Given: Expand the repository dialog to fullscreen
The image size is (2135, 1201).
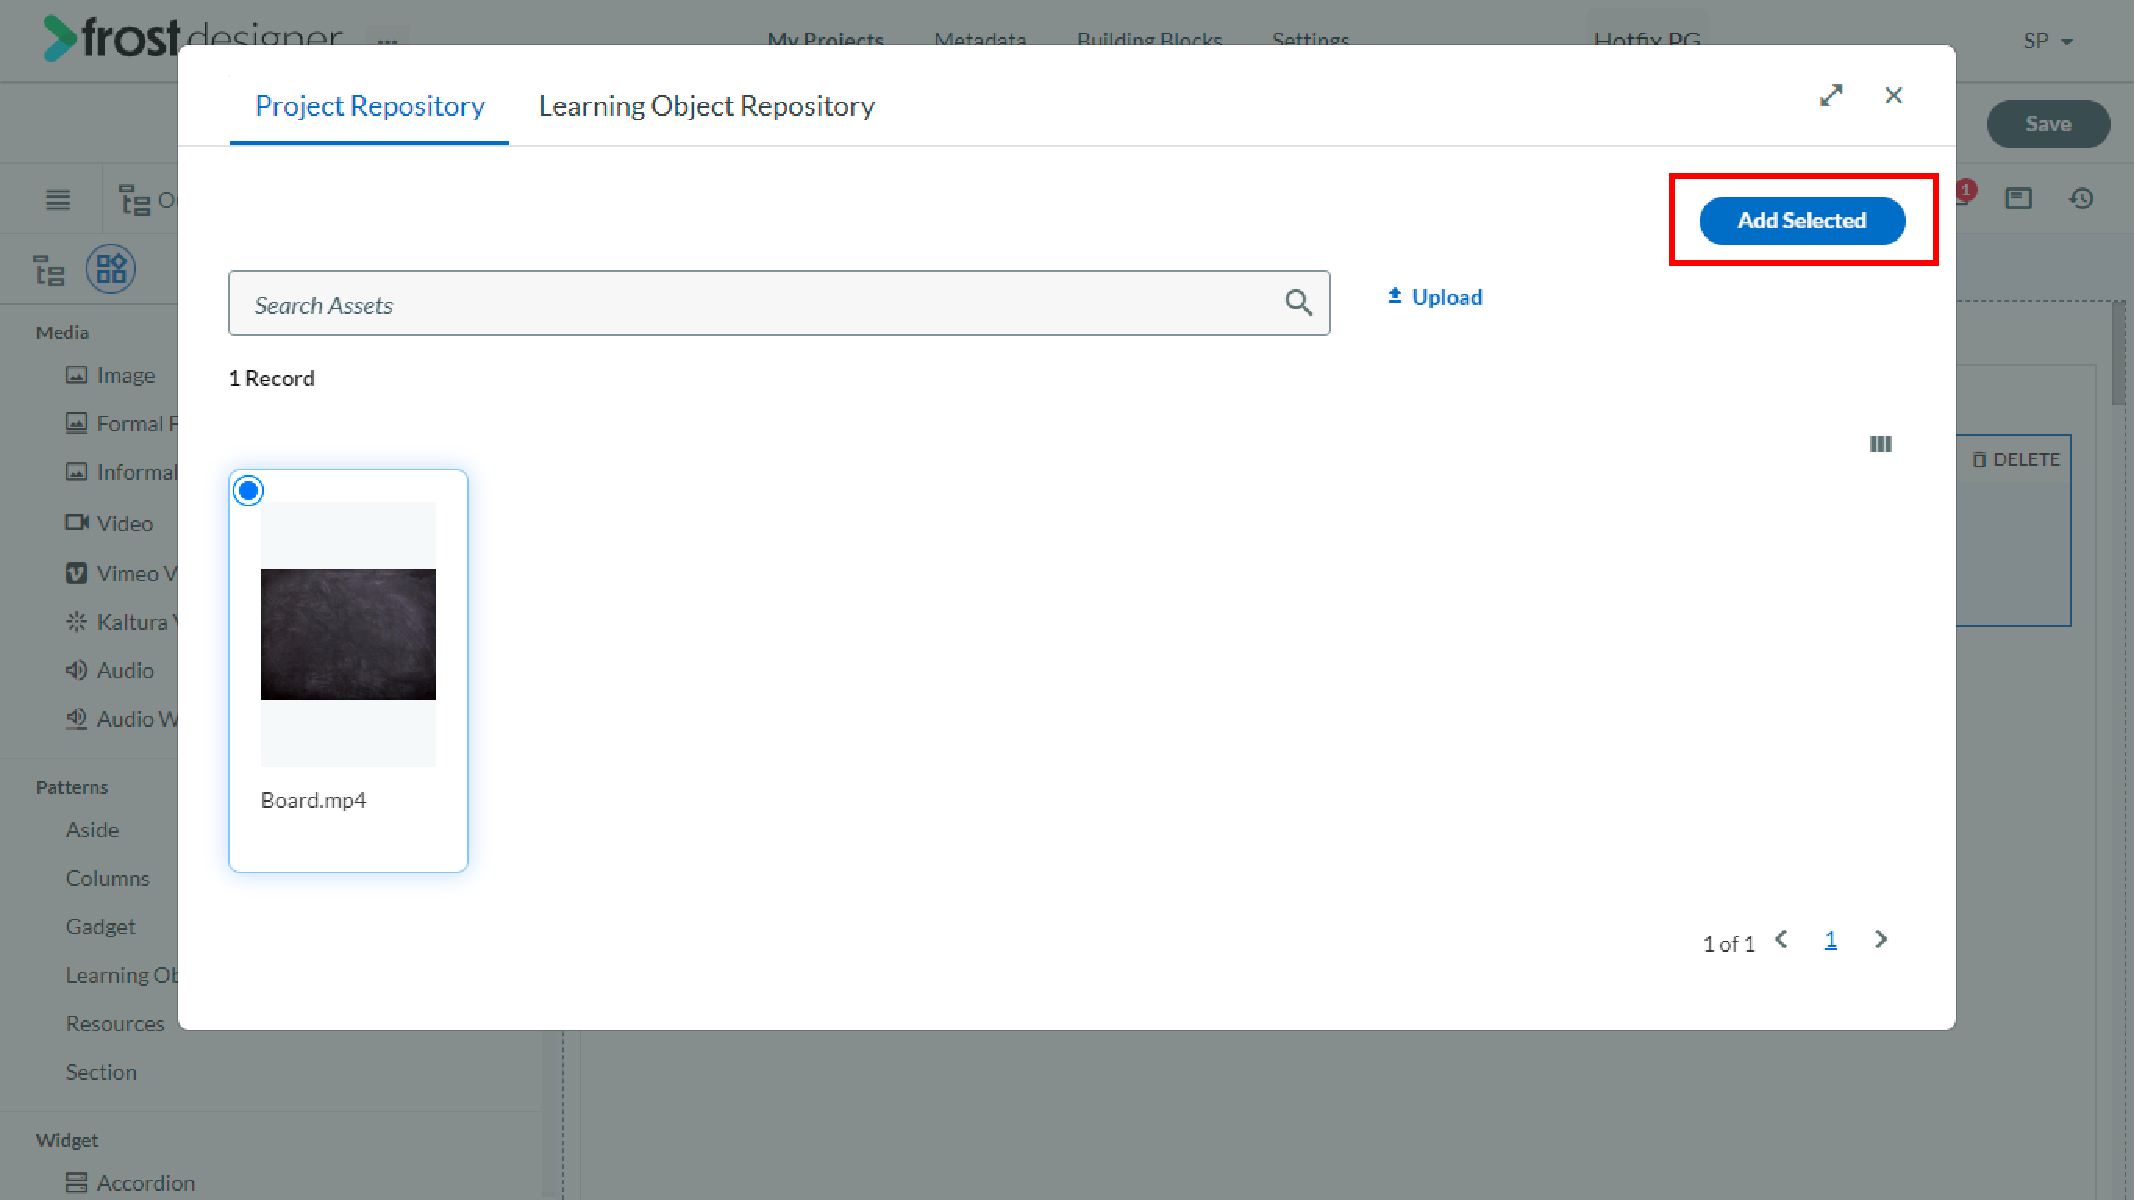Looking at the screenshot, I should pyautogui.click(x=1831, y=95).
